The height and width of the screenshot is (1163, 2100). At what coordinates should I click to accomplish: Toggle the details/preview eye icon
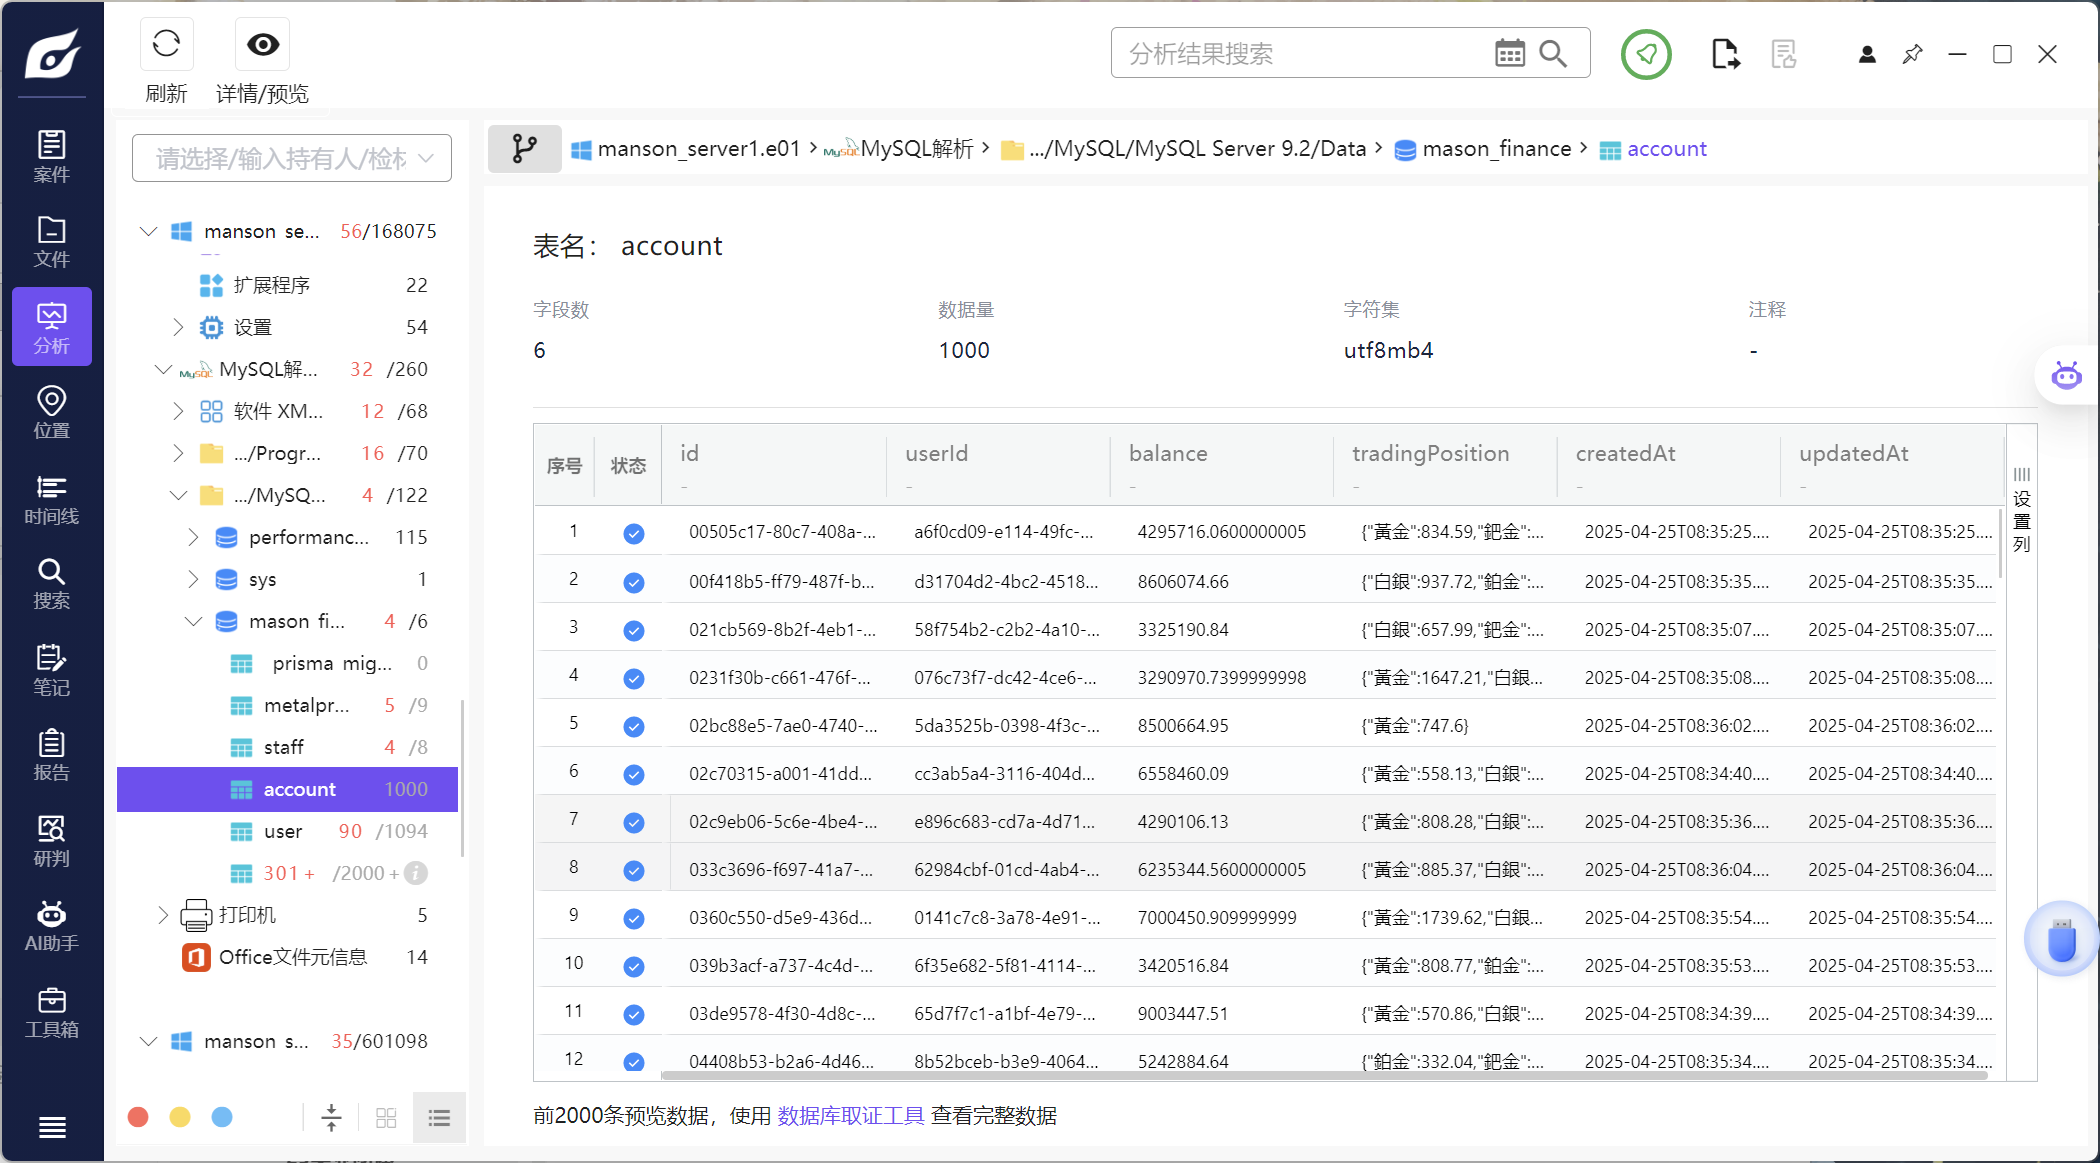(263, 44)
